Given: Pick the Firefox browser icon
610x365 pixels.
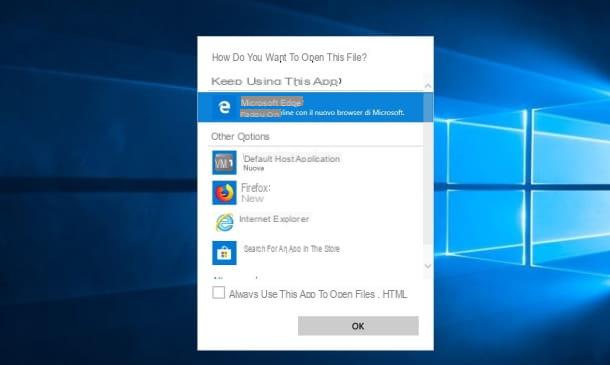Looking at the screenshot, I should tap(224, 193).
